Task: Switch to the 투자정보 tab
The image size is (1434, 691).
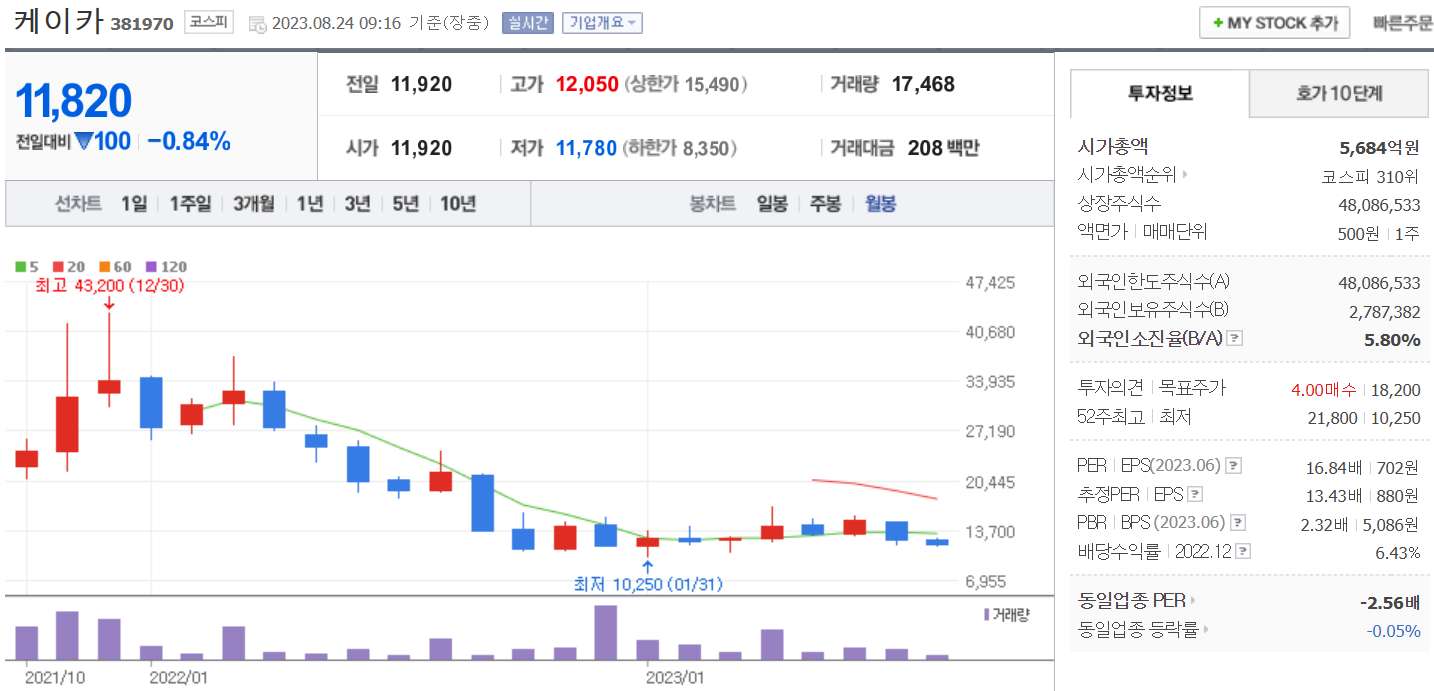Action: click(x=1160, y=94)
